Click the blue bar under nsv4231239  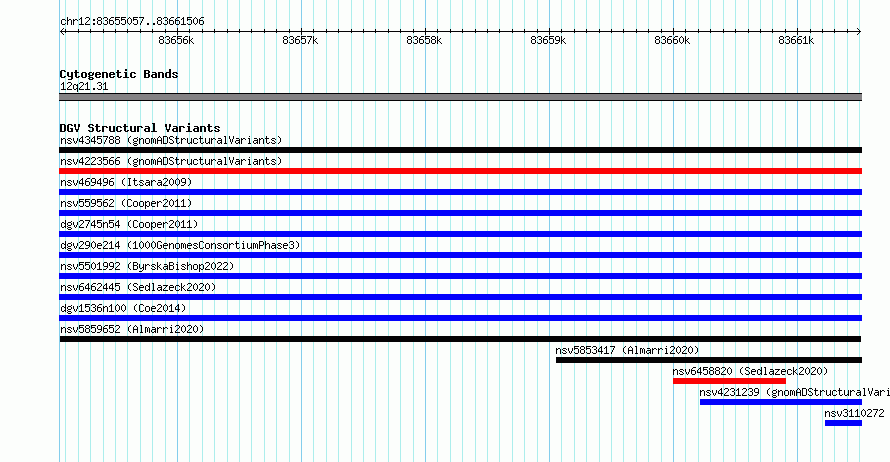tap(780, 402)
